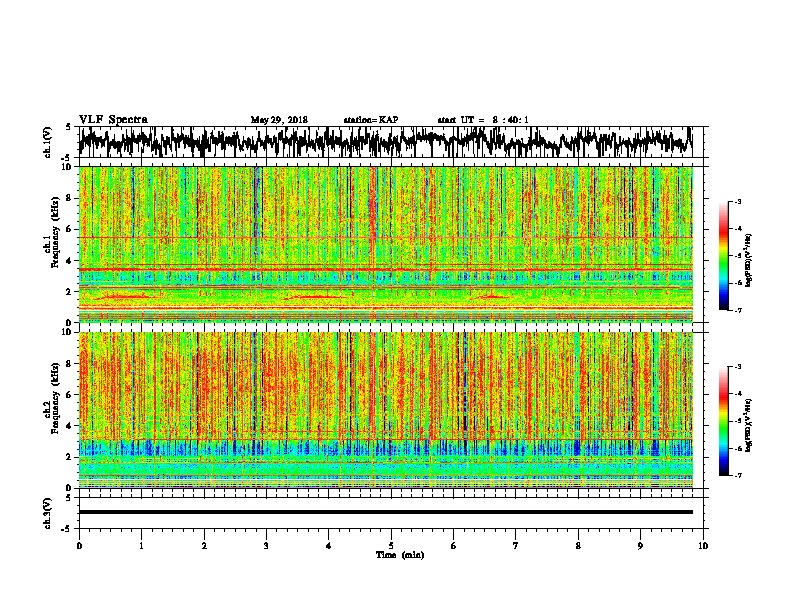The width and height of the screenshot is (792, 612).
Task: Click inside the ch.1 spectrogram panel
Action: 385,244
